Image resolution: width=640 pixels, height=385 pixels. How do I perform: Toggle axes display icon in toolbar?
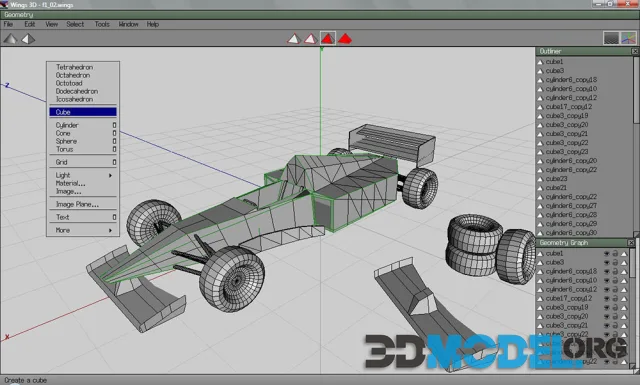pos(629,38)
